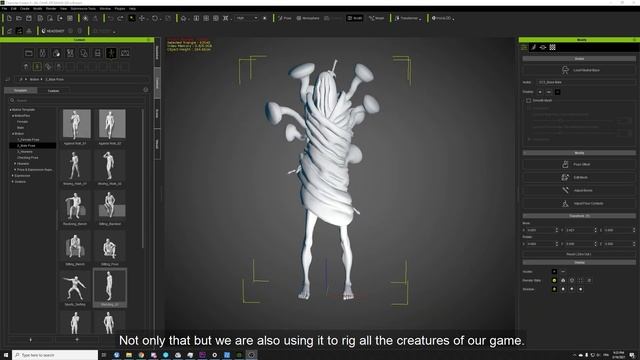Collapse the Motion Template tree node
The height and width of the screenshot is (360, 640).
(x=10, y=110)
